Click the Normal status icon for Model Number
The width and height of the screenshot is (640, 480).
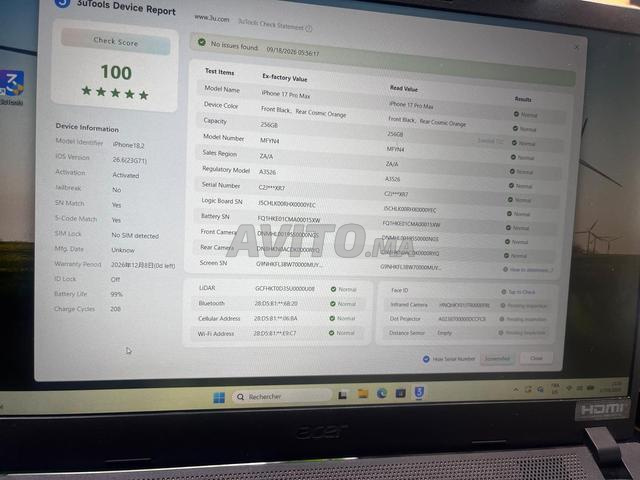coord(513,157)
